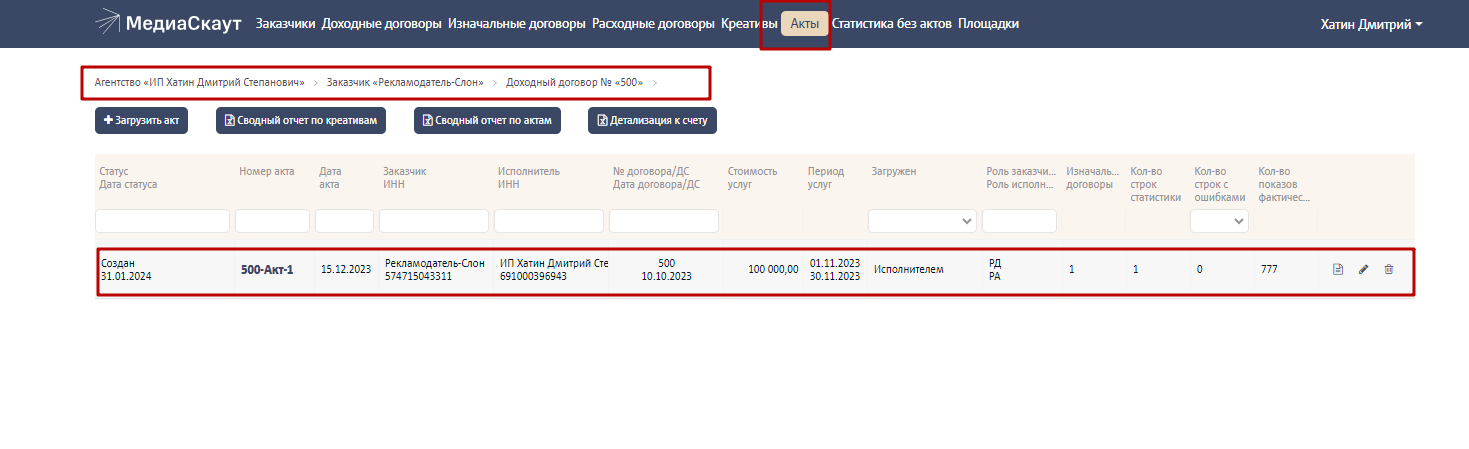Open the document view icon for 500-Акт-1
The height and width of the screenshot is (449, 1469).
1338,269
